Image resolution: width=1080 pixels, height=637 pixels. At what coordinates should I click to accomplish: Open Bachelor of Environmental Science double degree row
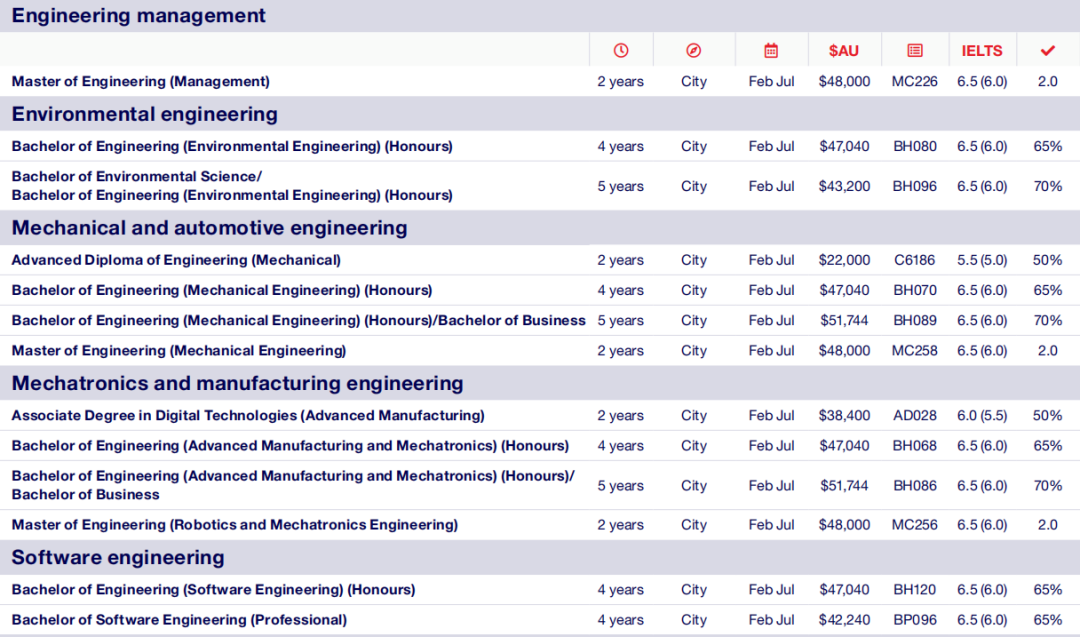(232, 186)
